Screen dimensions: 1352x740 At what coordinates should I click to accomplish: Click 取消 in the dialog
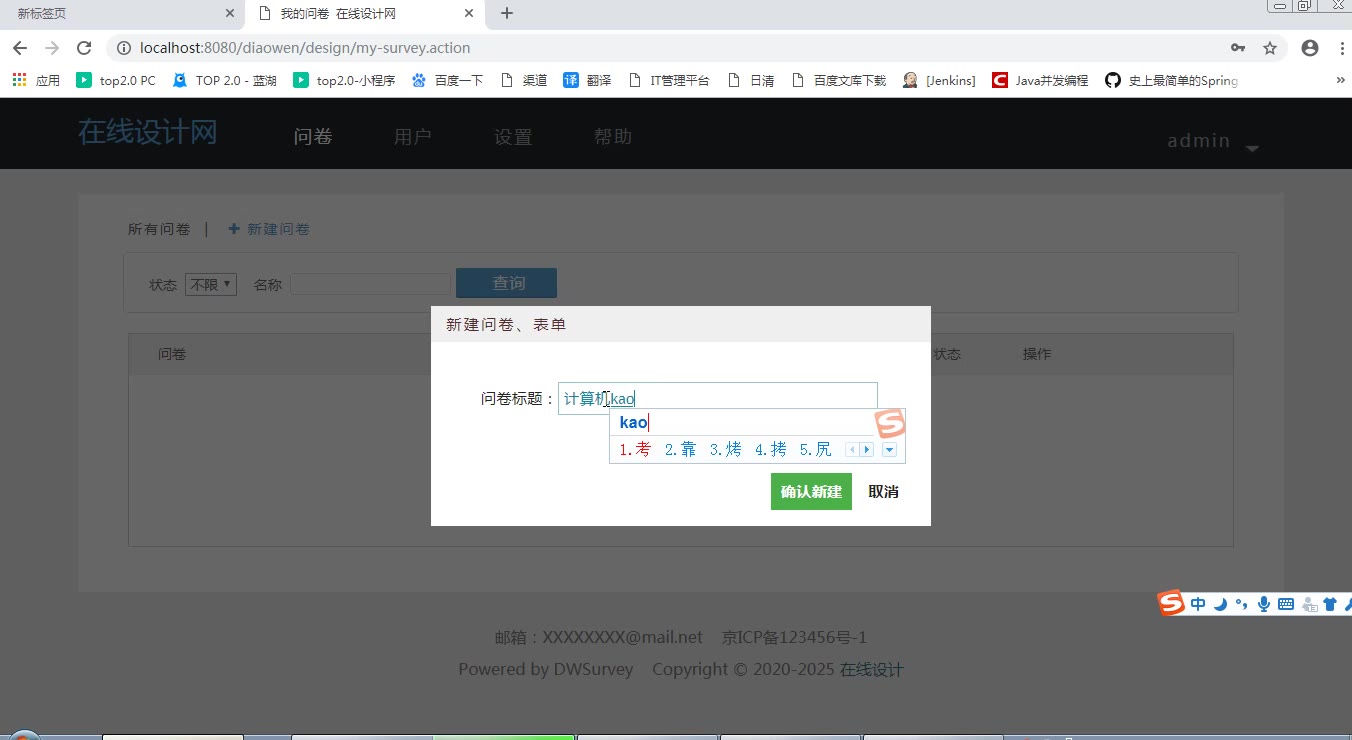pos(883,492)
